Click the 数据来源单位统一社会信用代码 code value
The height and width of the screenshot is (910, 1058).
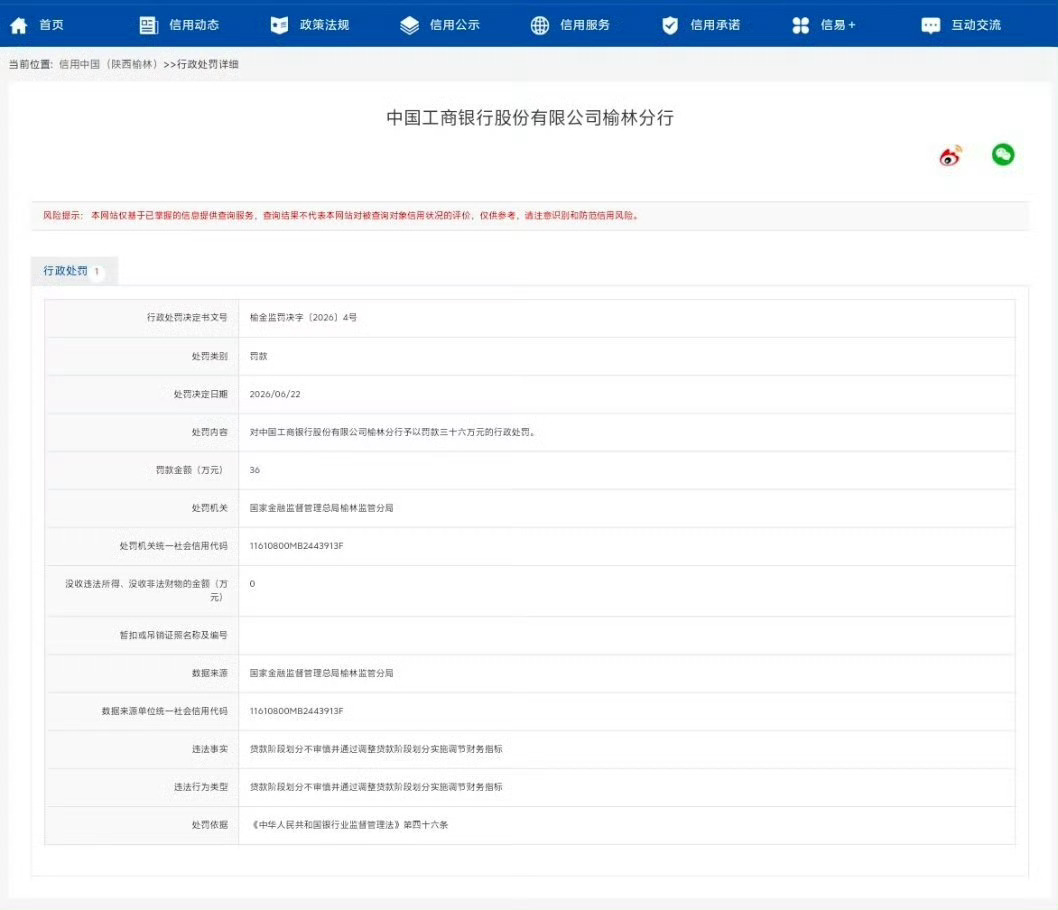(x=296, y=711)
